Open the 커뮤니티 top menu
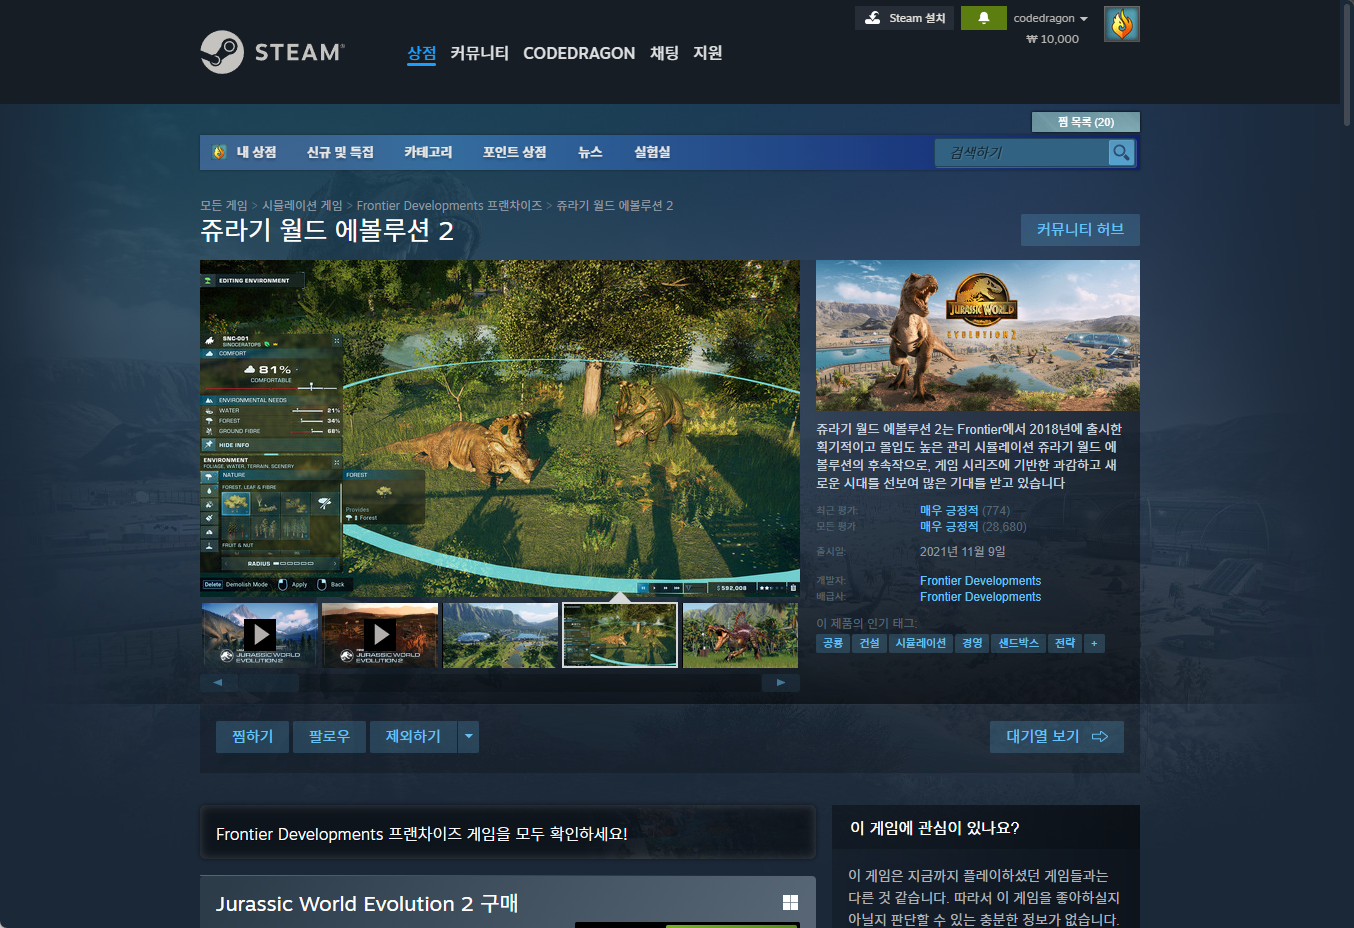Image resolution: width=1354 pixels, height=928 pixels. (x=479, y=53)
